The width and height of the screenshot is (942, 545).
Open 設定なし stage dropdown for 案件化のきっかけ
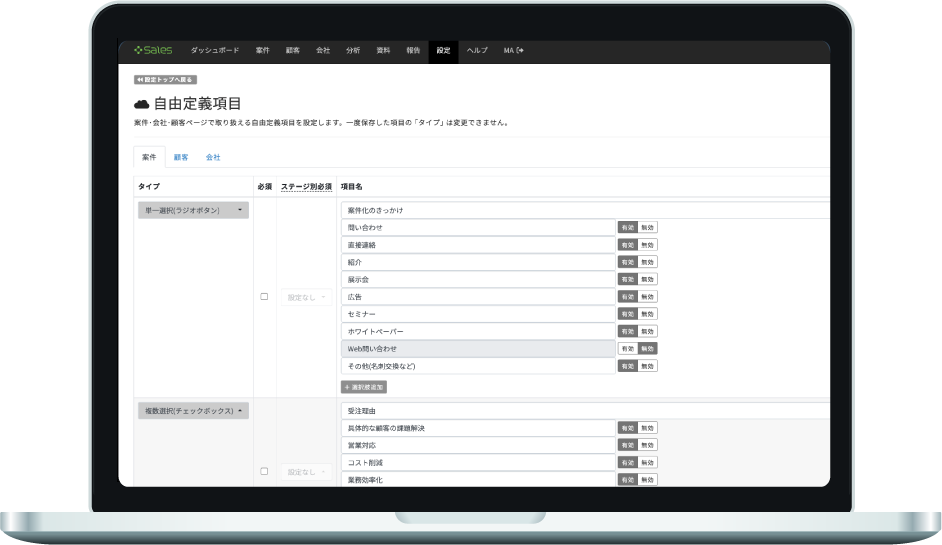tap(306, 297)
